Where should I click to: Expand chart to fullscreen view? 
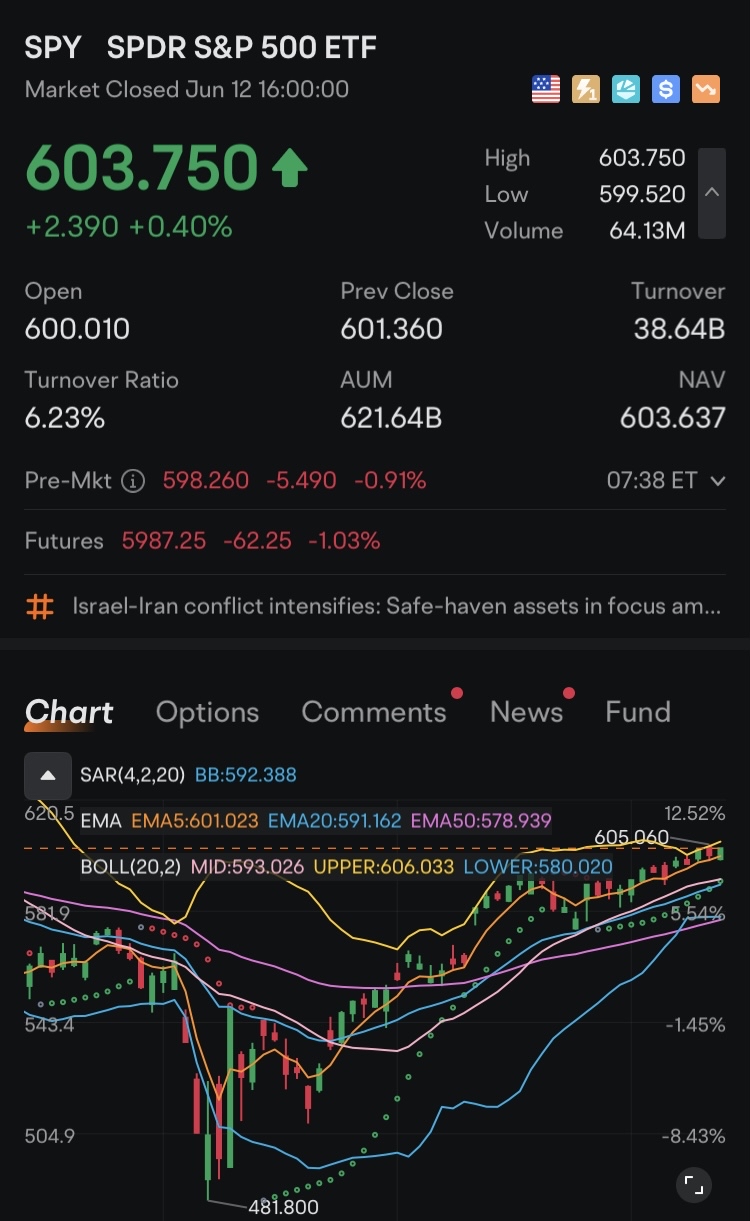click(x=693, y=1185)
